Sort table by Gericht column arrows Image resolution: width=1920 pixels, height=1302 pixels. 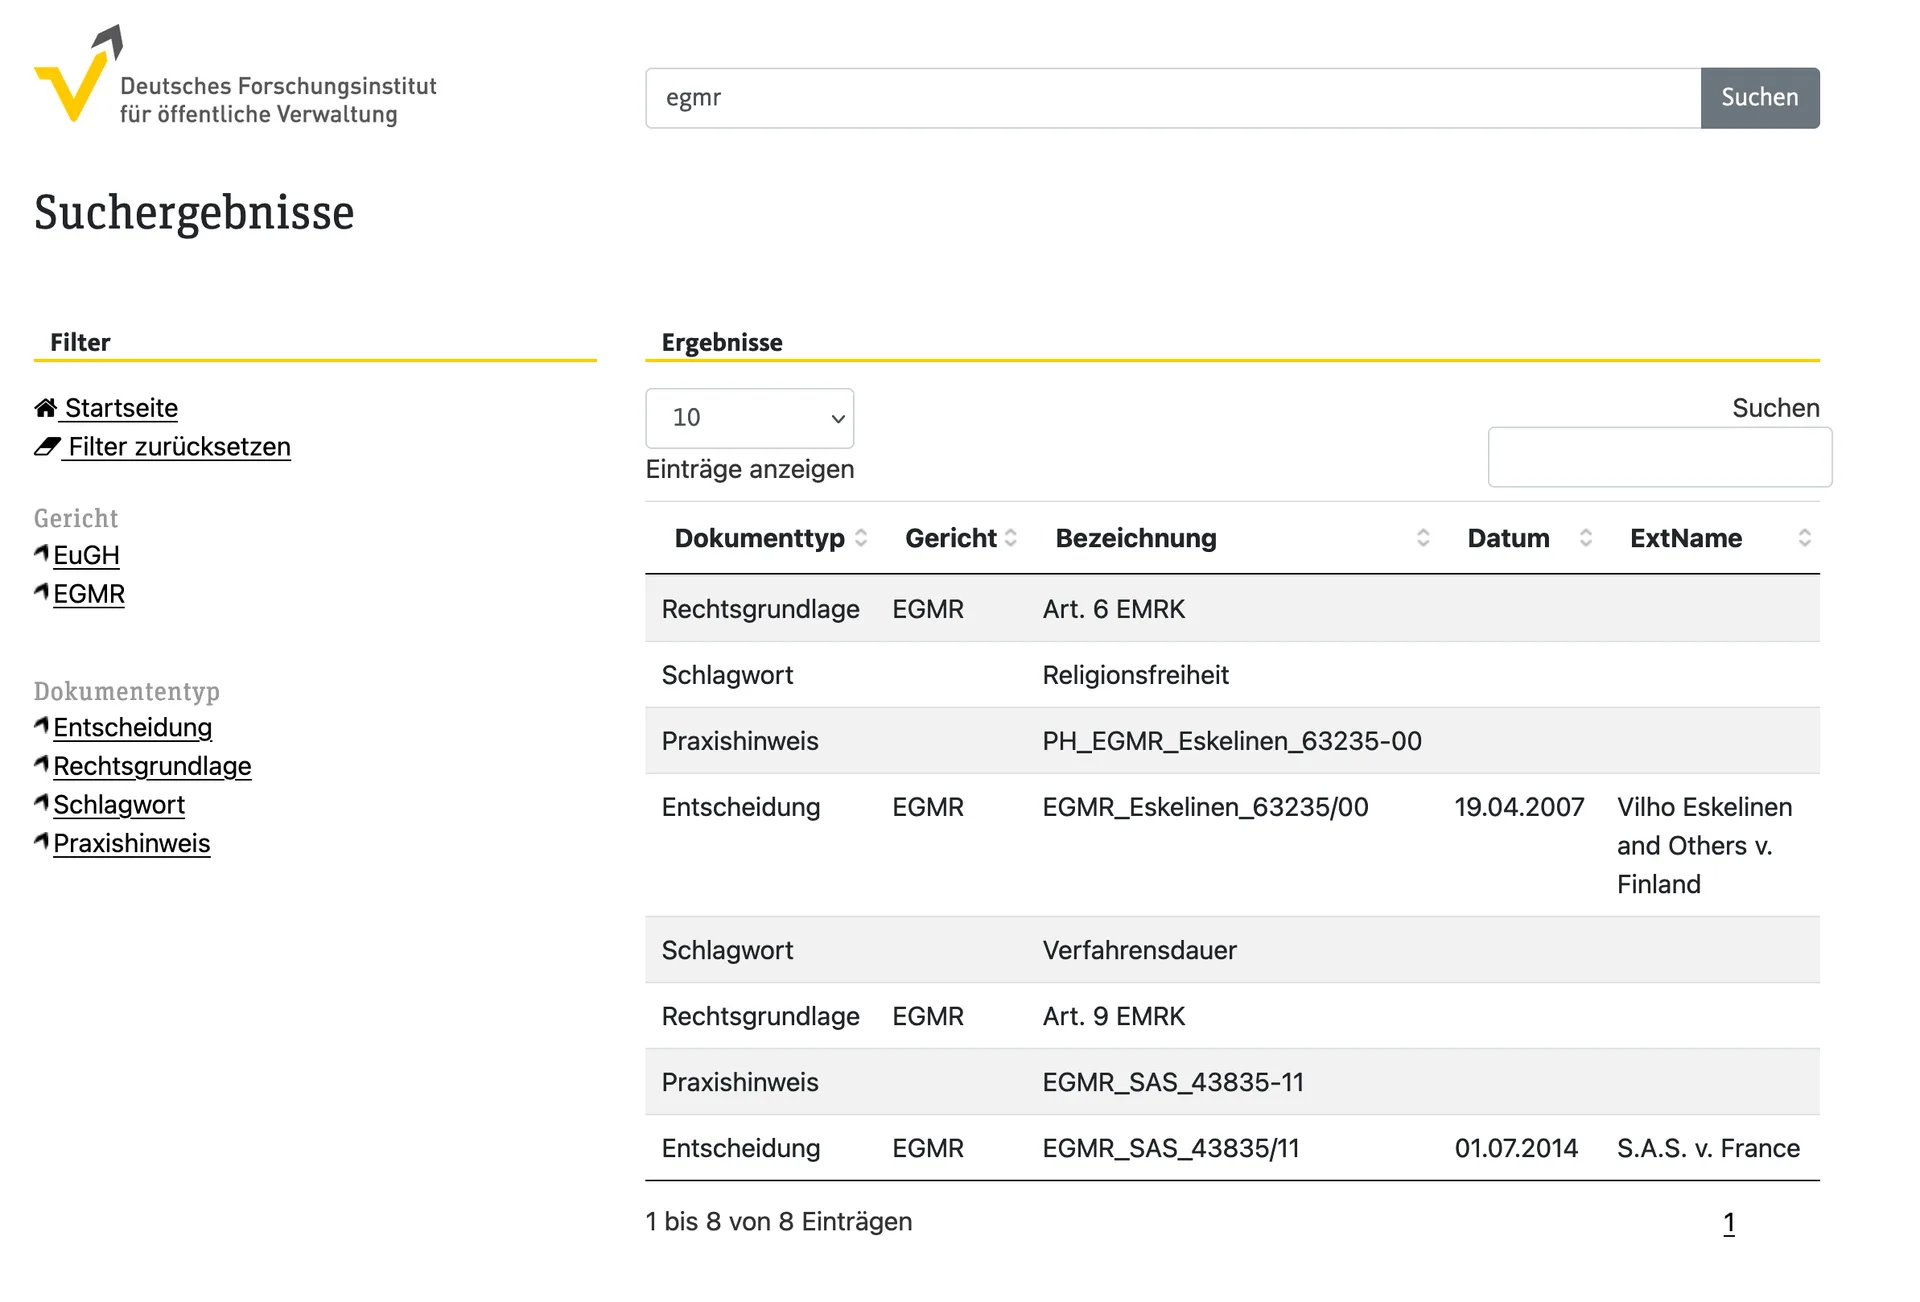click(x=1011, y=538)
